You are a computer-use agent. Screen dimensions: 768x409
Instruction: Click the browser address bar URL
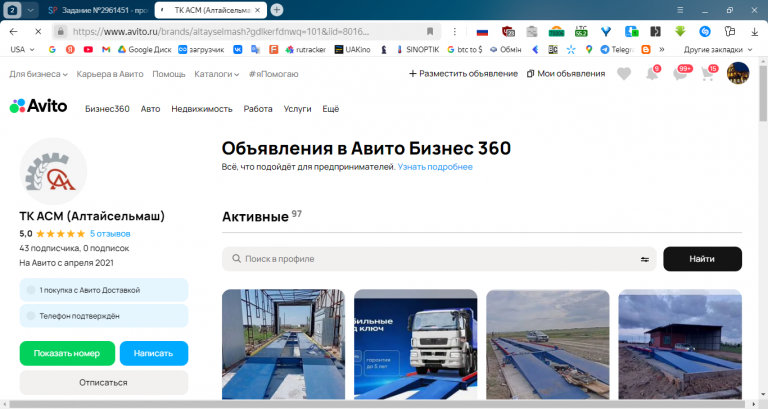220,32
